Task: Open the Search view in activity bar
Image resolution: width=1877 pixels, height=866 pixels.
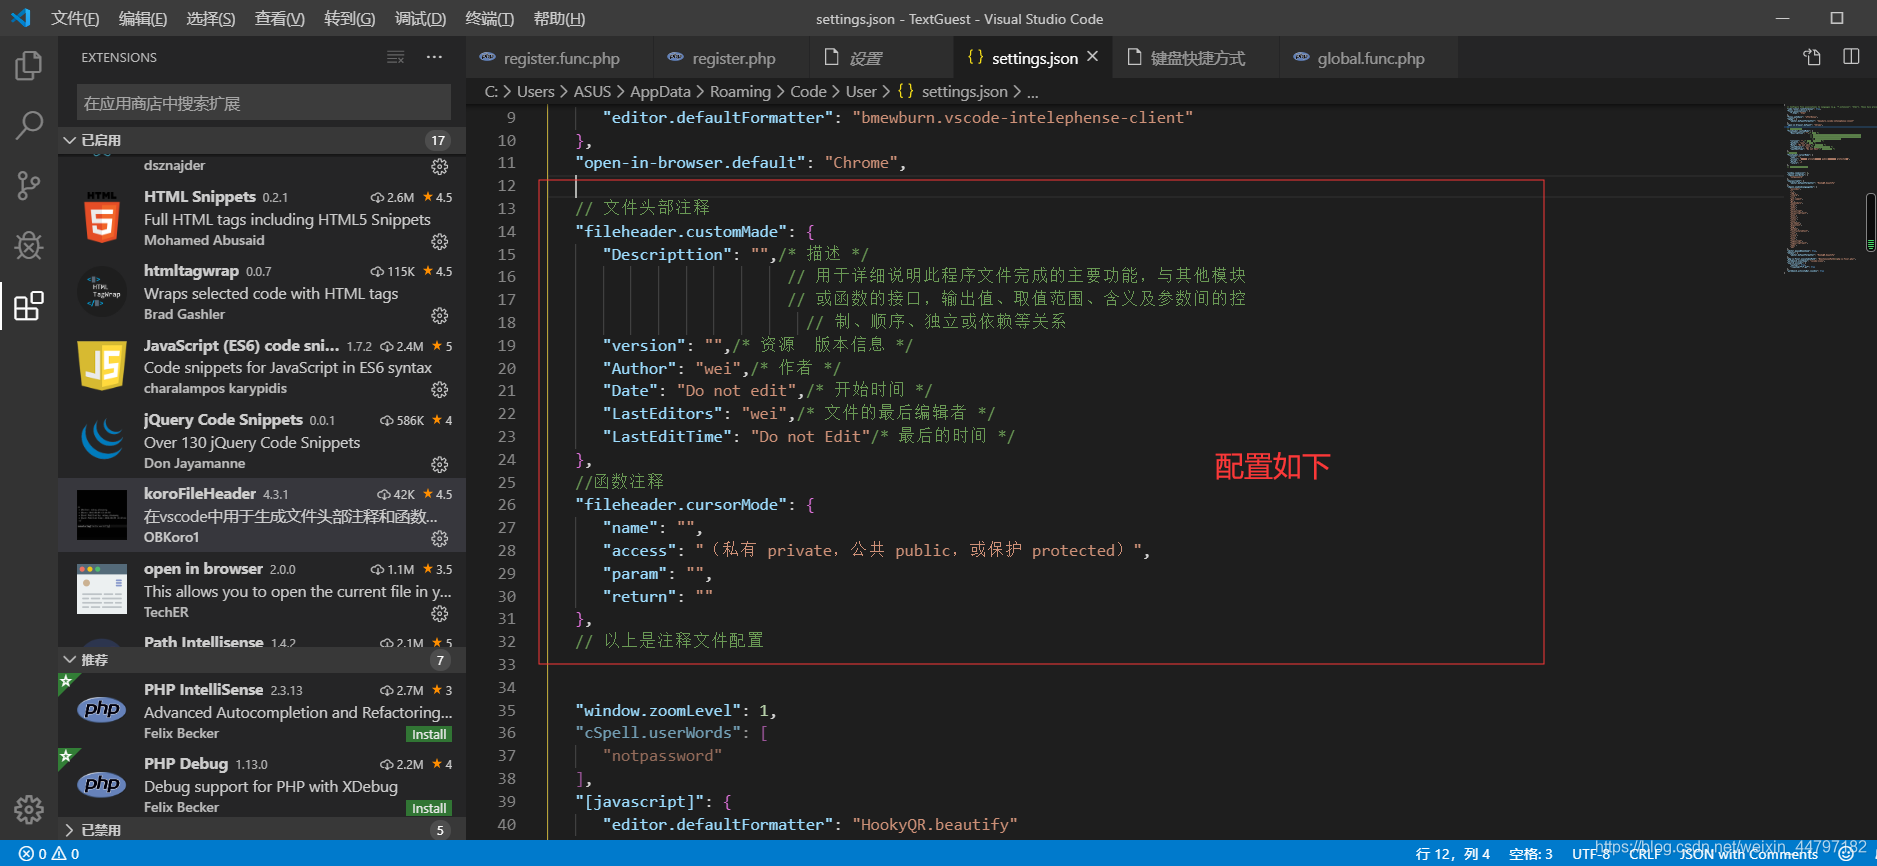Action: (x=28, y=125)
